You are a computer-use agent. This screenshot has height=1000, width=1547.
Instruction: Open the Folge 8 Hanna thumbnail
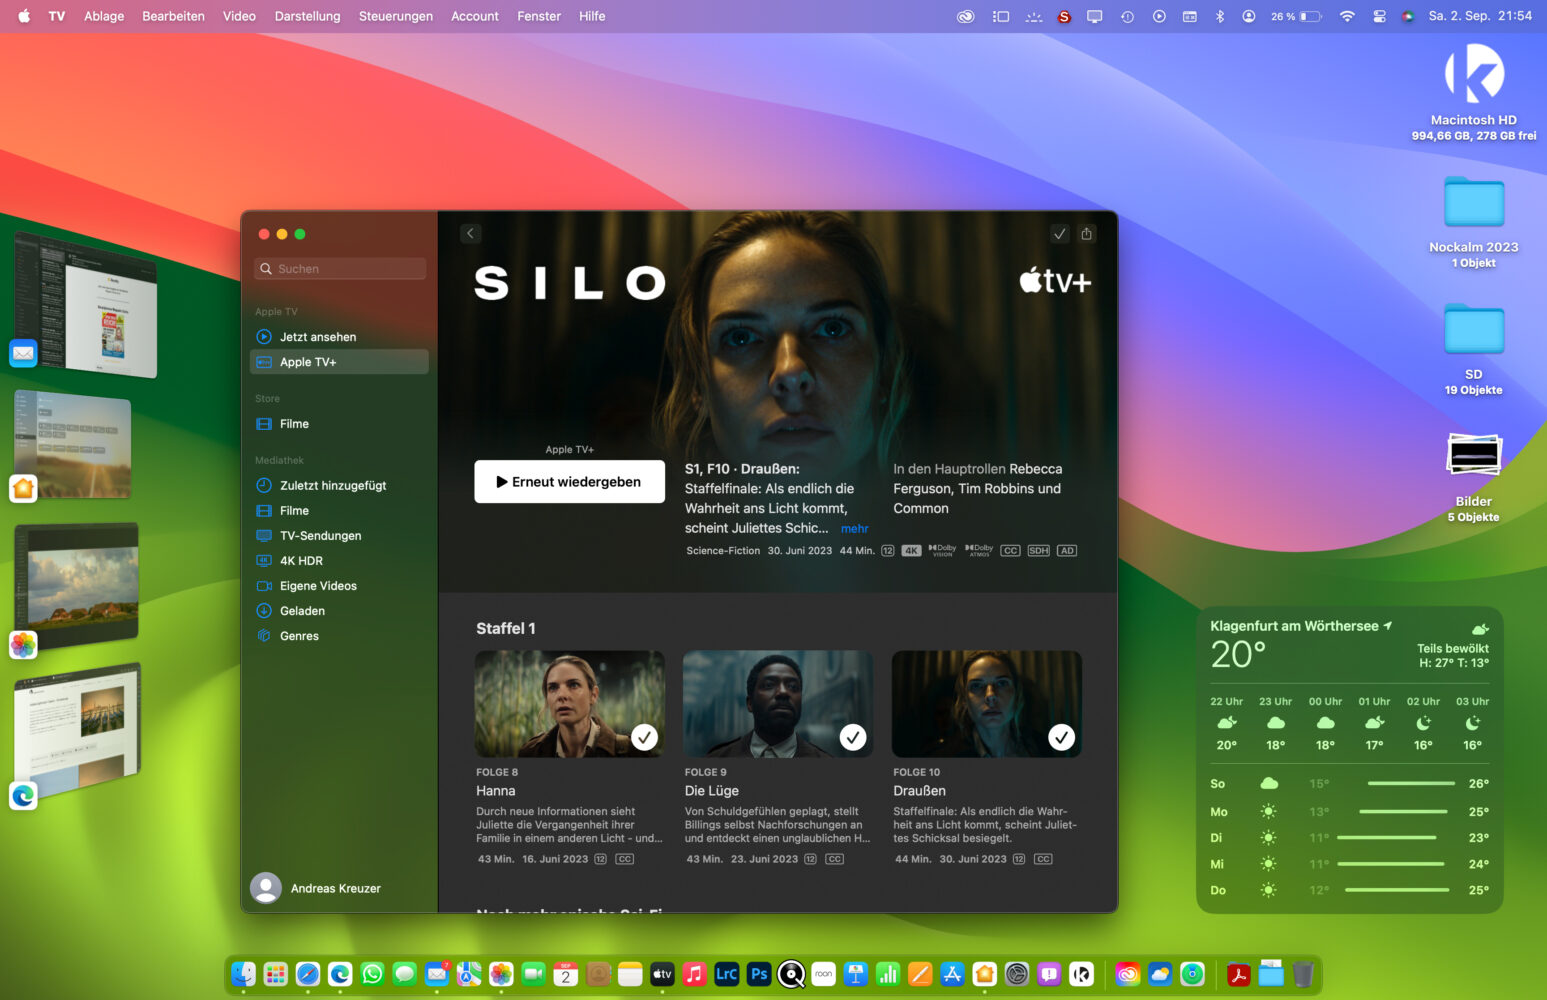click(x=570, y=704)
